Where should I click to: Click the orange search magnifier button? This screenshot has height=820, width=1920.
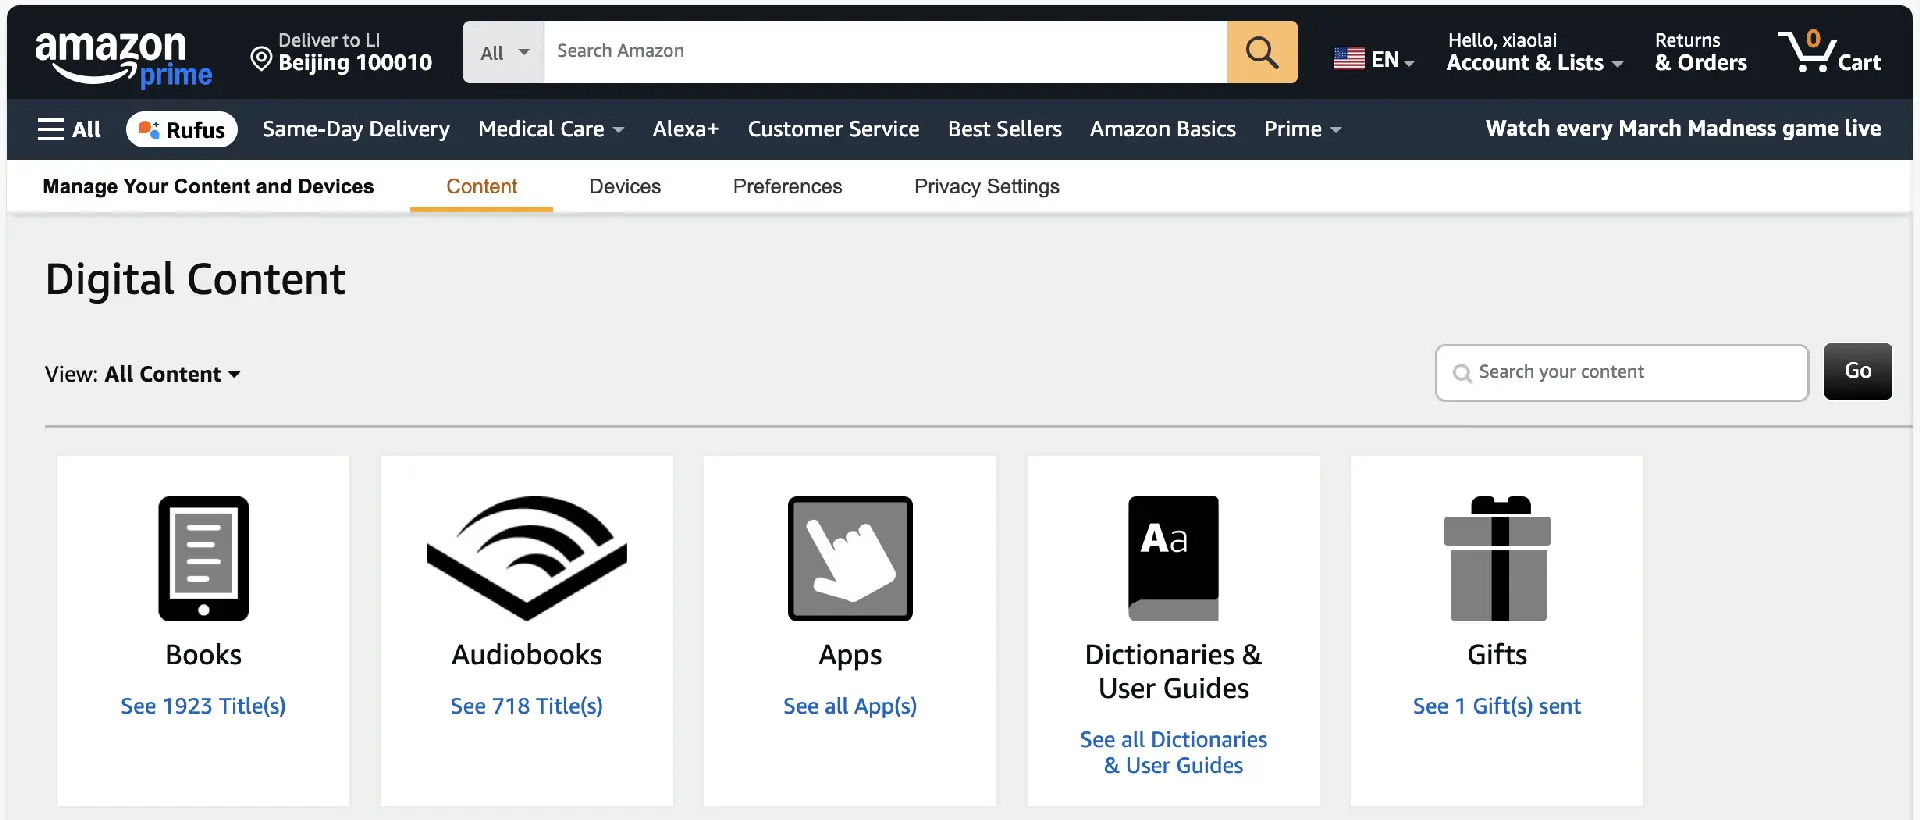[1261, 52]
